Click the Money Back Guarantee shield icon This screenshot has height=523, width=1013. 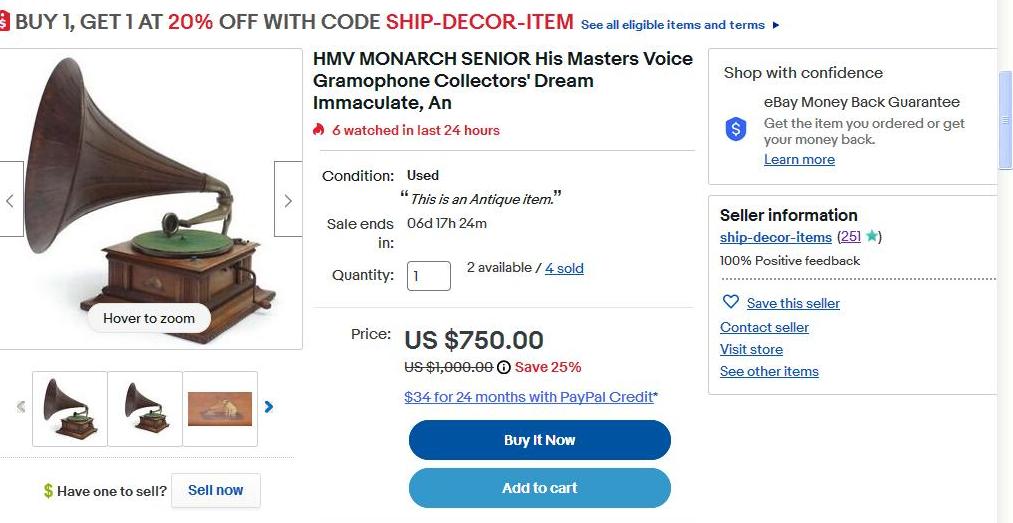(736, 129)
